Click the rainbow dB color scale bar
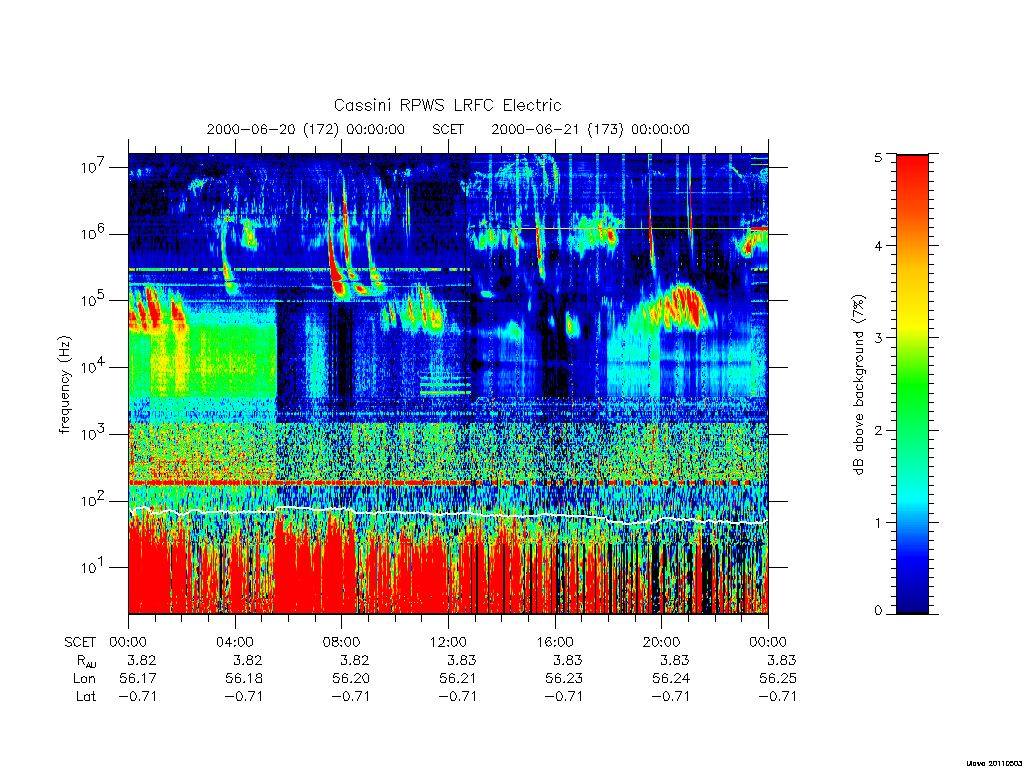 click(912, 384)
